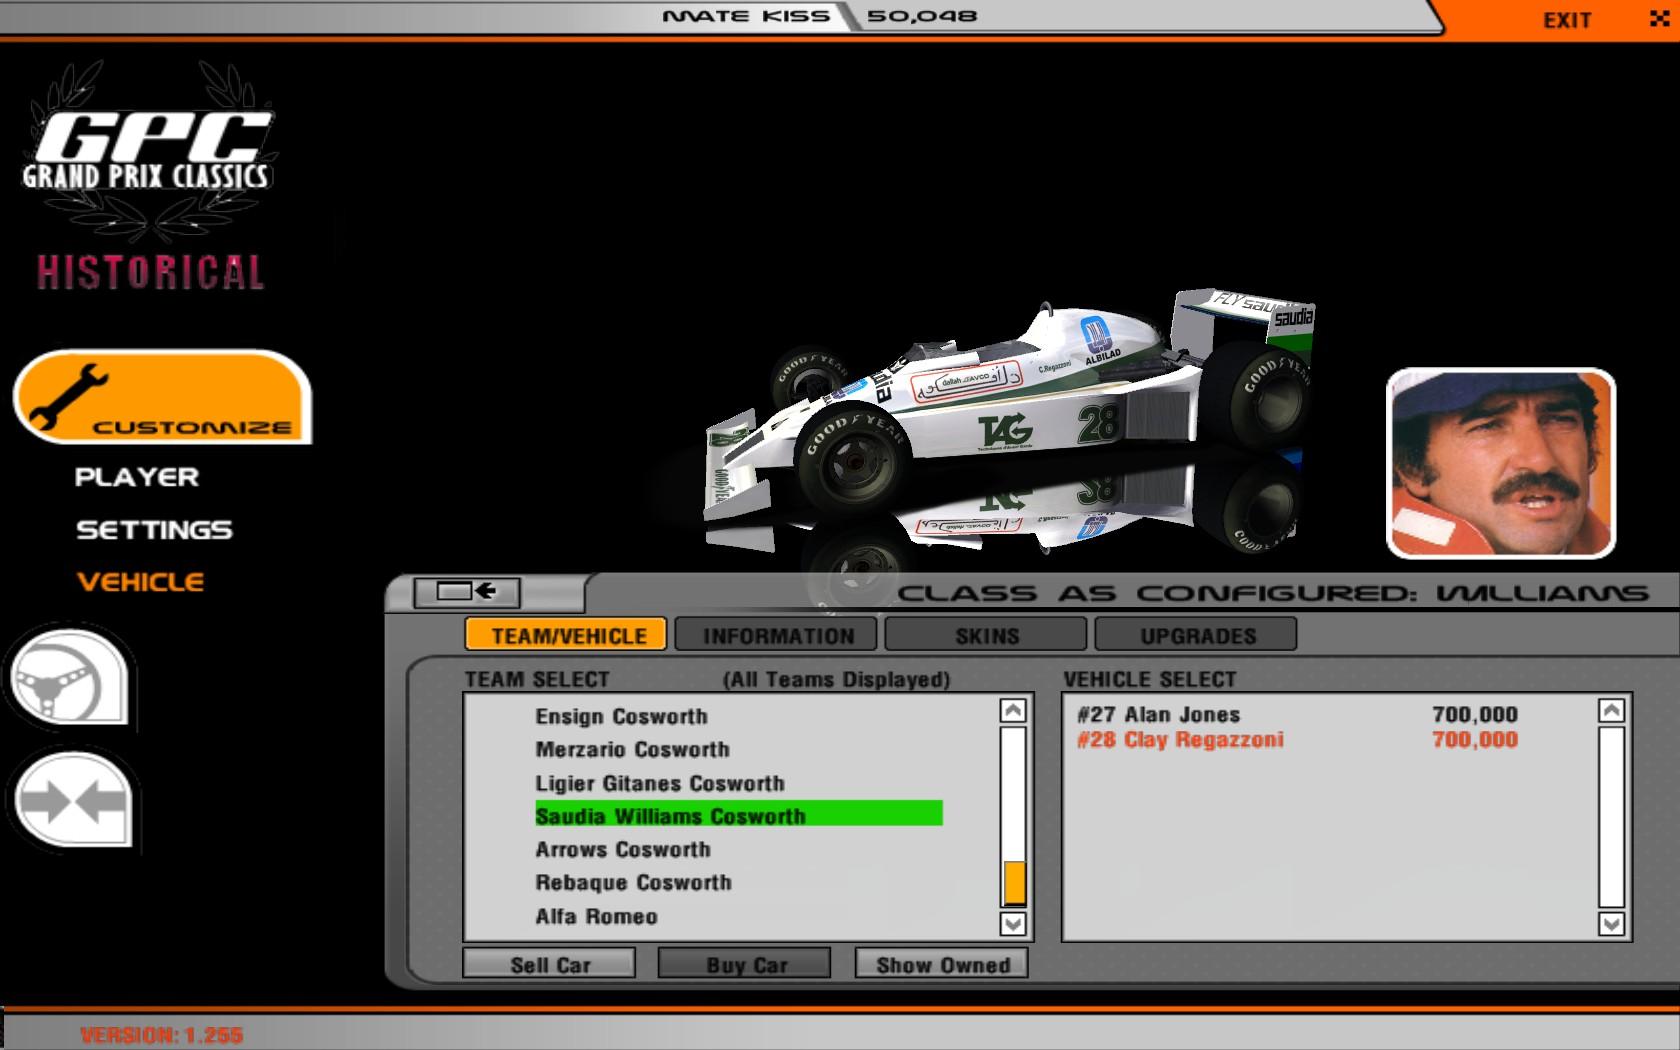The width and height of the screenshot is (1680, 1050).
Task: Click the Buy Car button
Action: [745, 964]
